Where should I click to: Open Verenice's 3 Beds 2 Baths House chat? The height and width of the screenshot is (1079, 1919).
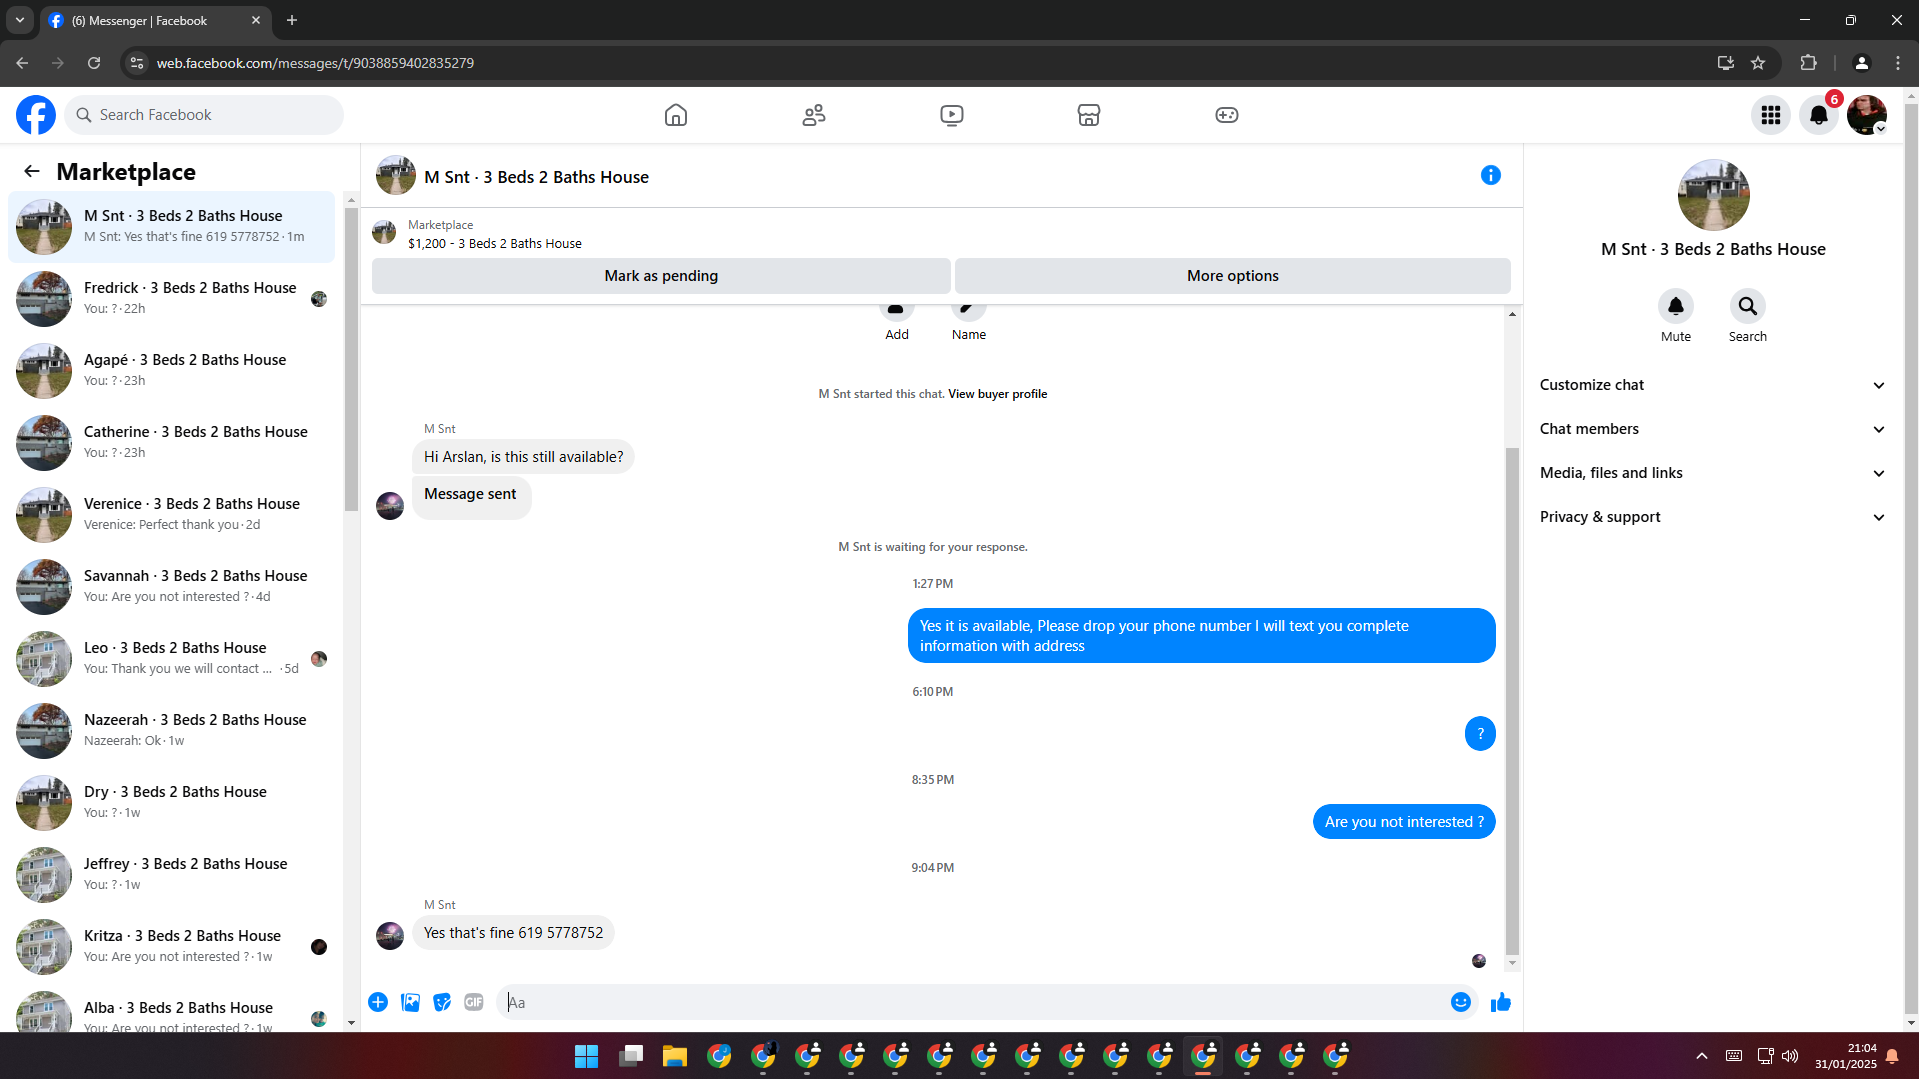(171, 515)
